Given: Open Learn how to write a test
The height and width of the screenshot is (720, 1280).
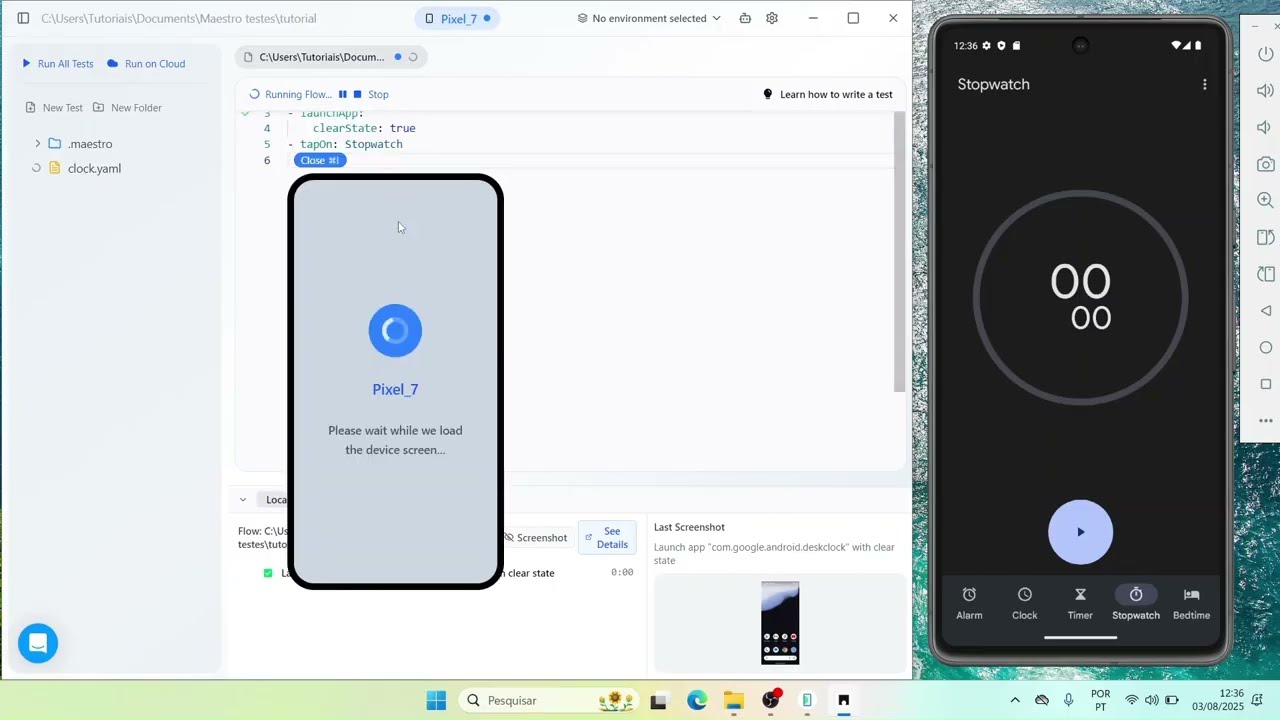Looking at the screenshot, I should pos(828,94).
